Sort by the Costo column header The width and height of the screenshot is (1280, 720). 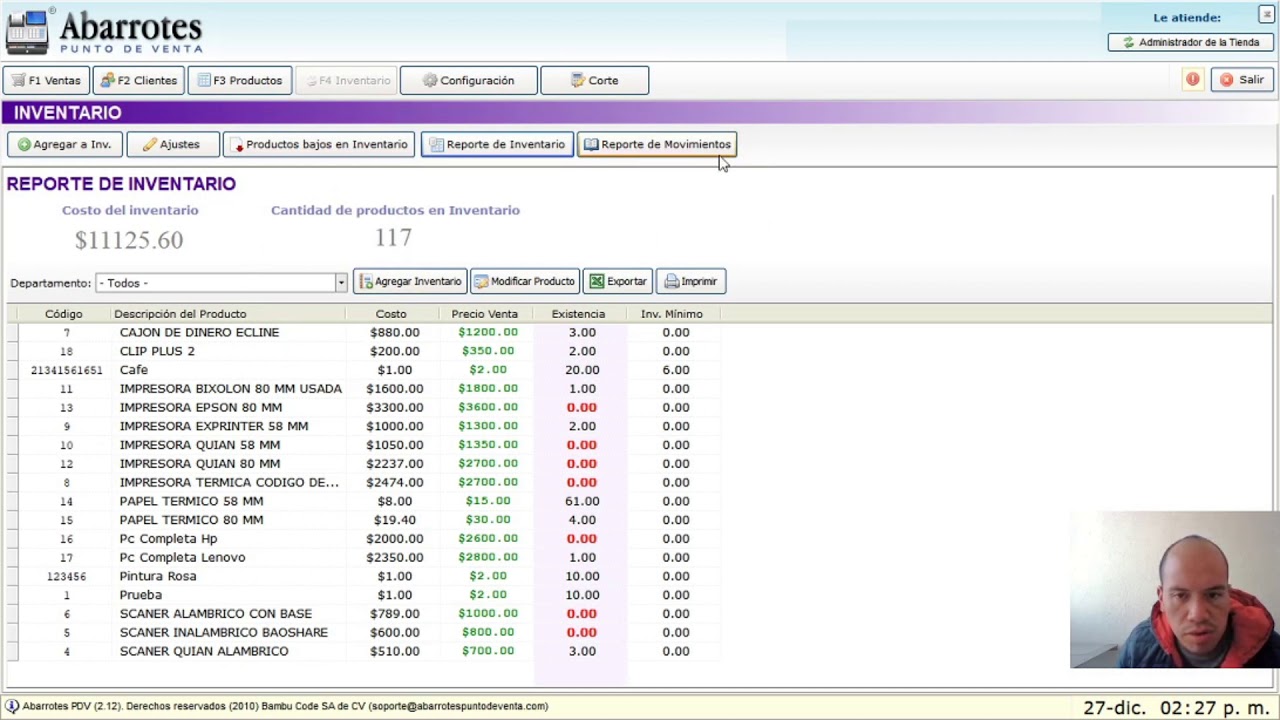click(391, 314)
